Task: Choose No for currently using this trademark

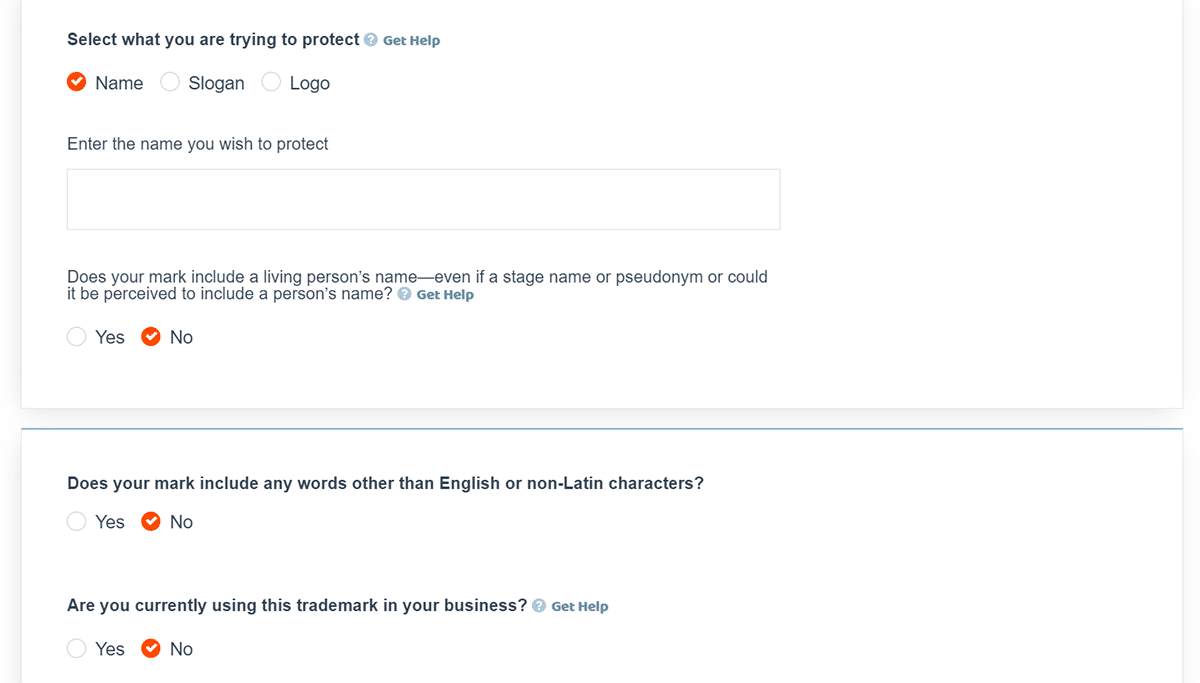Action: click(151, 648)
